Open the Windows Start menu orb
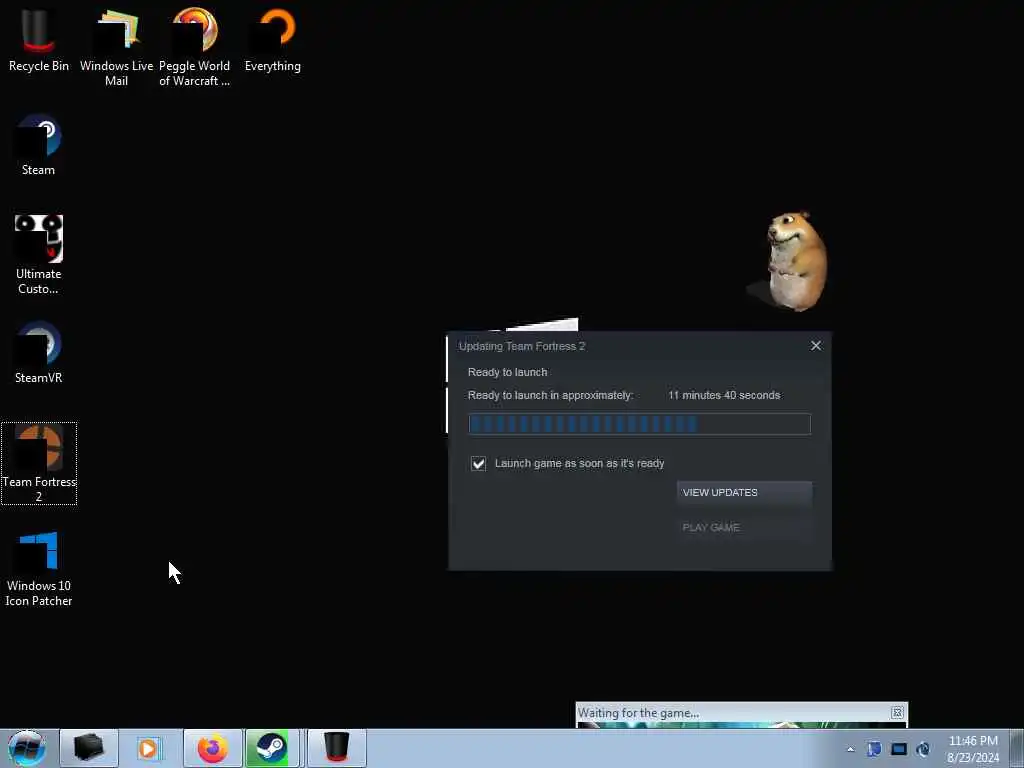Screen dimensions: 1024x768 point(27,748)
